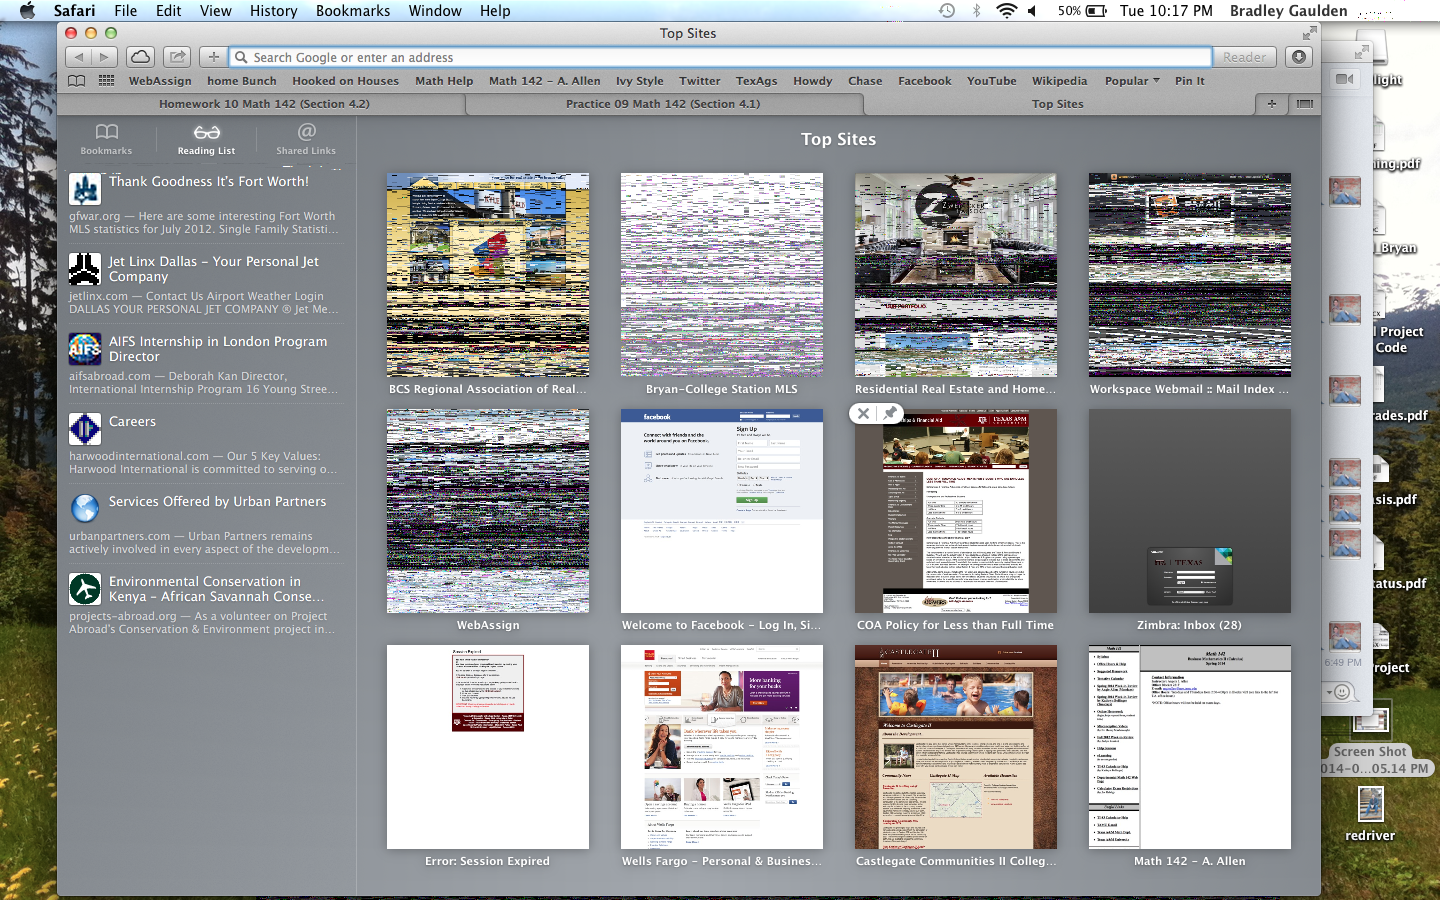Image resolution: width=1440 pixels, height=900 pixels.
Task: Open the Time Machine menu bar icon
Action: (946, 11)
